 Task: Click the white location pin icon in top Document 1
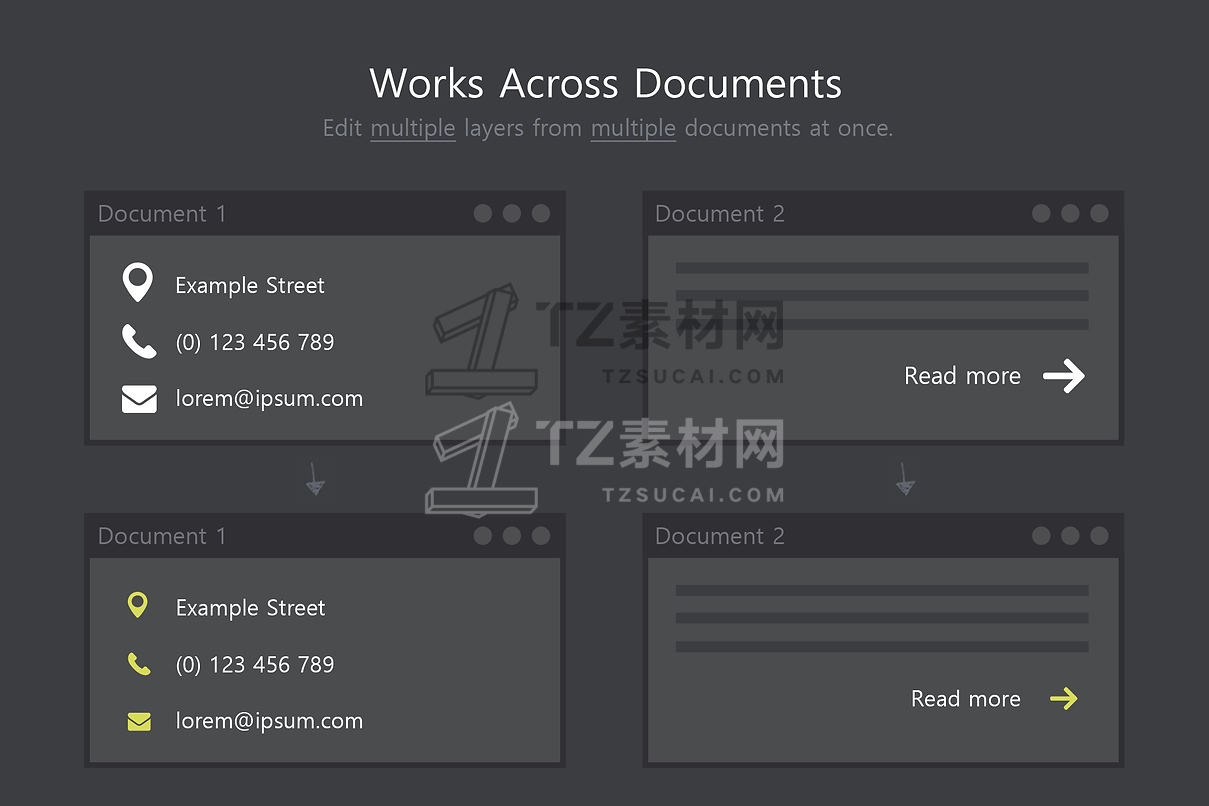coord(137,283)
